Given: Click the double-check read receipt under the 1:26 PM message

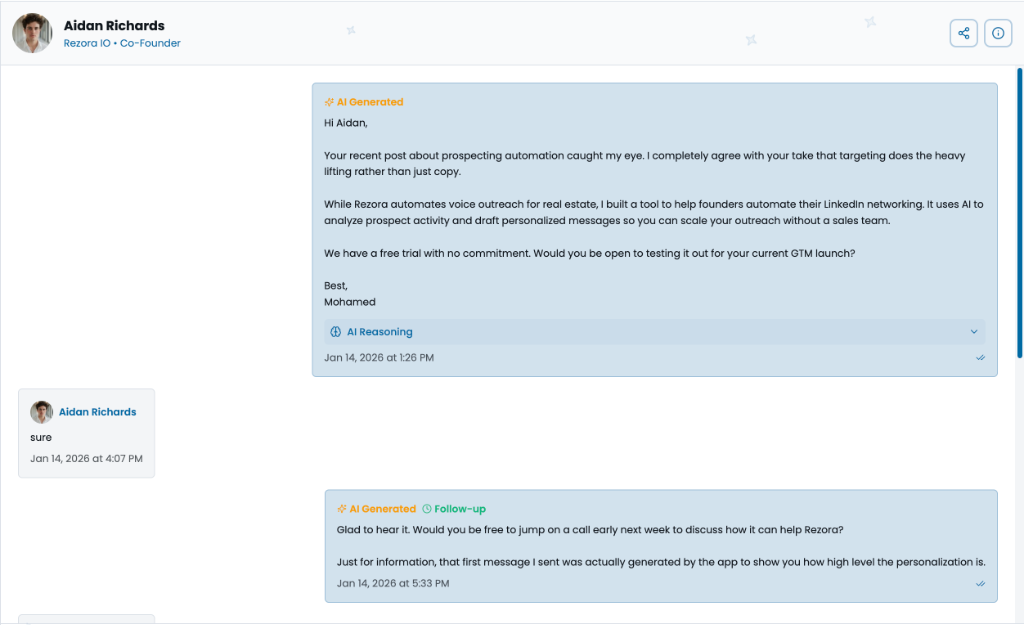Looking at the screenshot, I should click(x=981, y=357).
